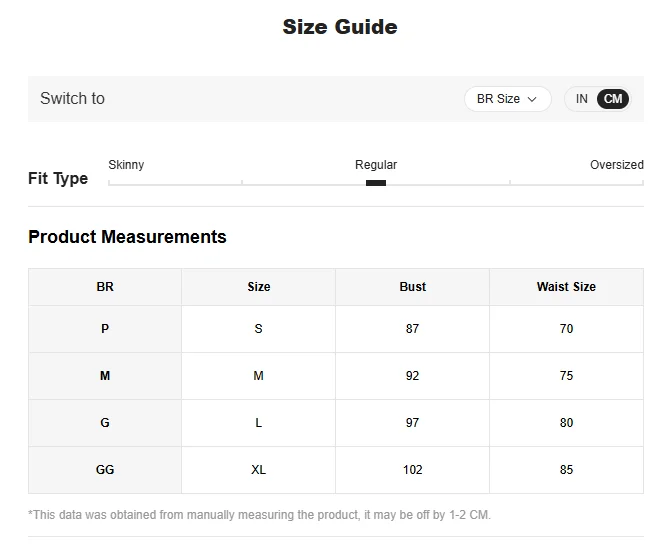
Task: Click the Waist Size column header
Action: tap(566, 287)
